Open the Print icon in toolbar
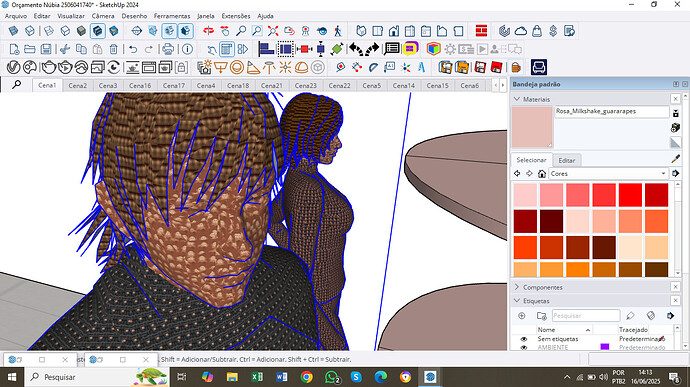690x387 pixels. tap(168, 49)
